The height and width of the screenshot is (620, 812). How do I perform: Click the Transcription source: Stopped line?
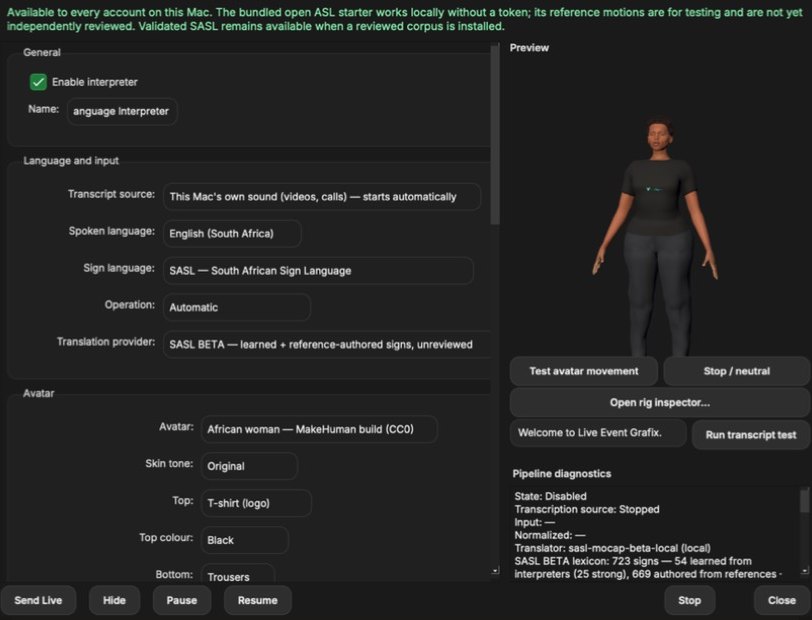click(587, 509)
